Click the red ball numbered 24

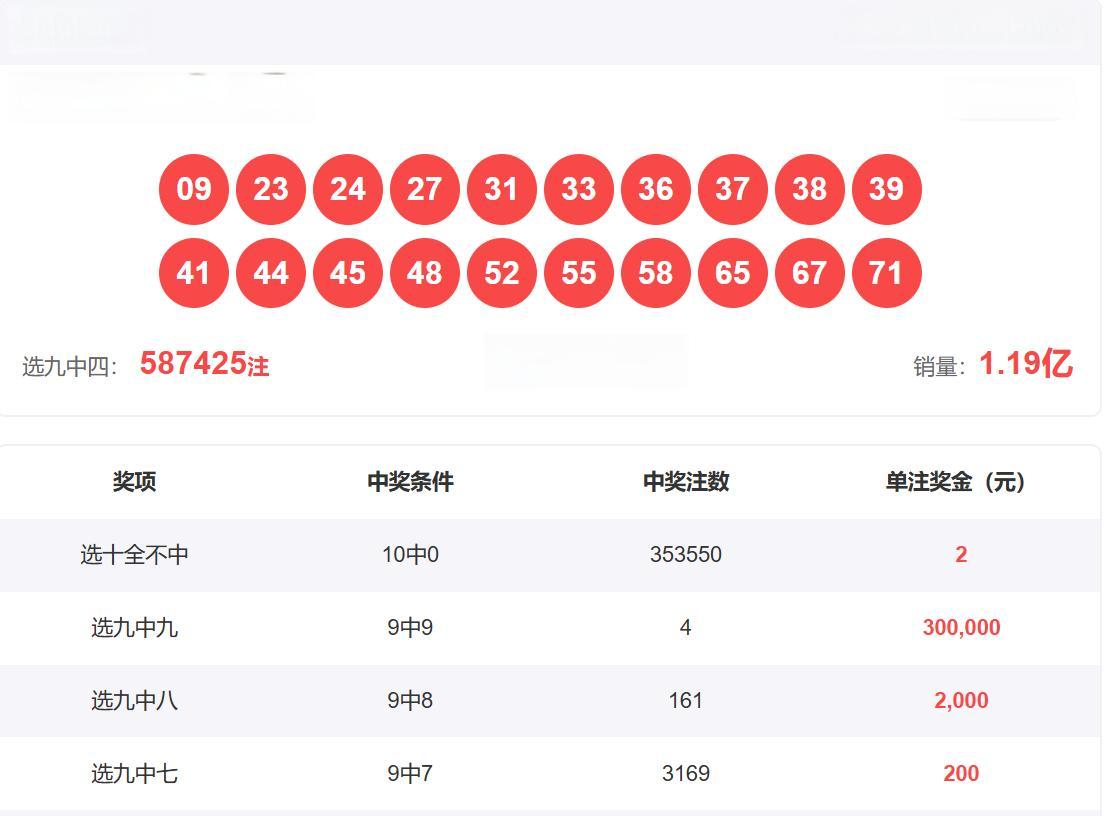pyautogui.click(x=347, y=189)
